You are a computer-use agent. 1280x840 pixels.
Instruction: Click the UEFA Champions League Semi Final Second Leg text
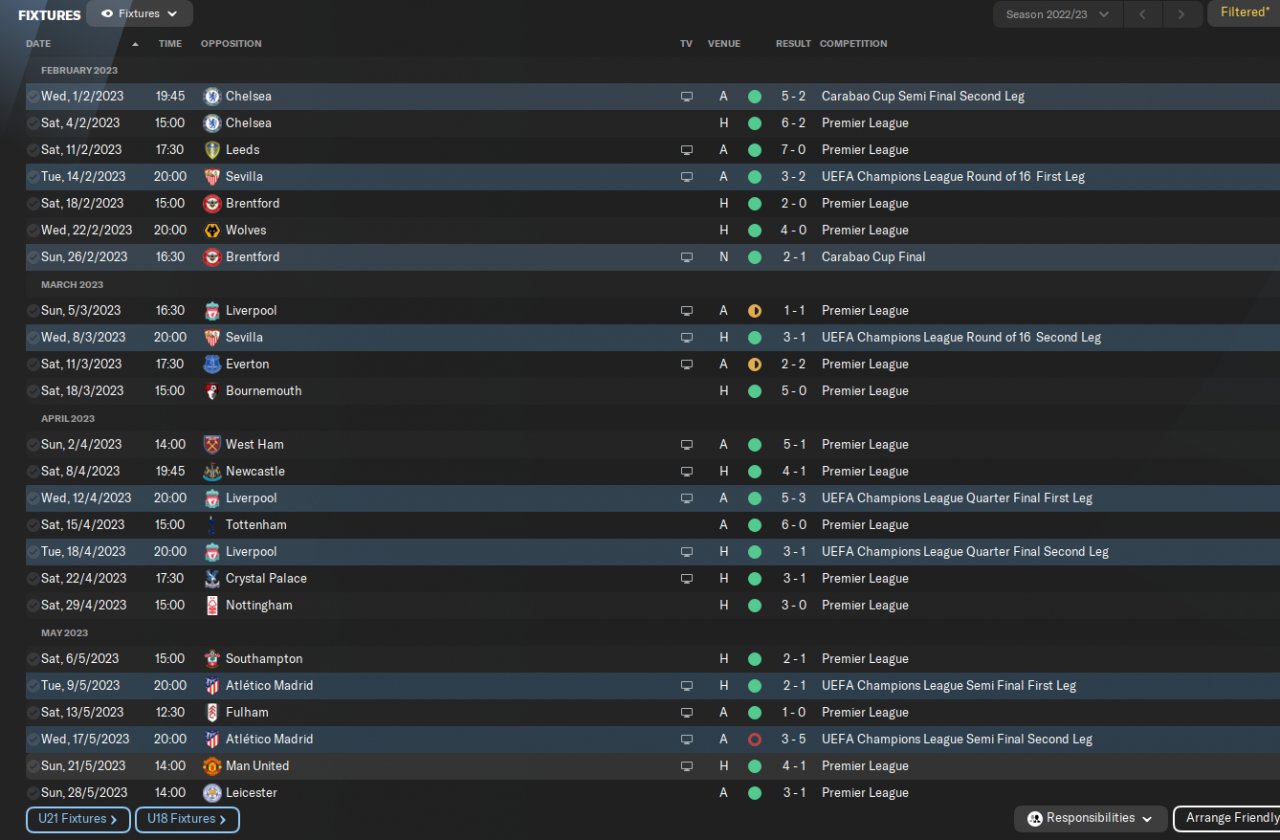click(x=957, y=740)
